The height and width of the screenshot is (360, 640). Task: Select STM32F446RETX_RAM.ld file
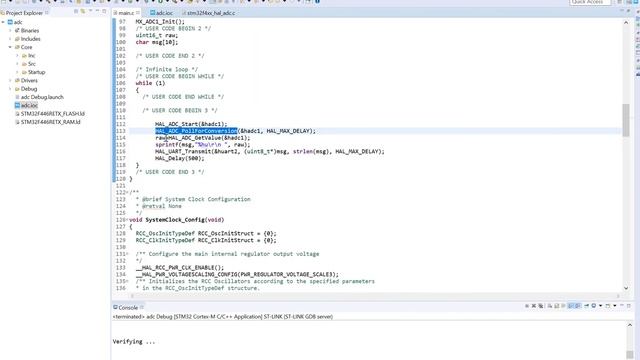(51, 122)
